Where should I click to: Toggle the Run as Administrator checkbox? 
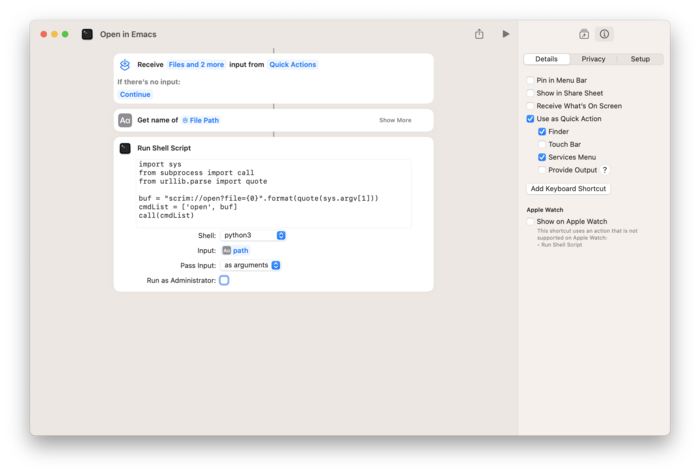[x=224, y=280]
